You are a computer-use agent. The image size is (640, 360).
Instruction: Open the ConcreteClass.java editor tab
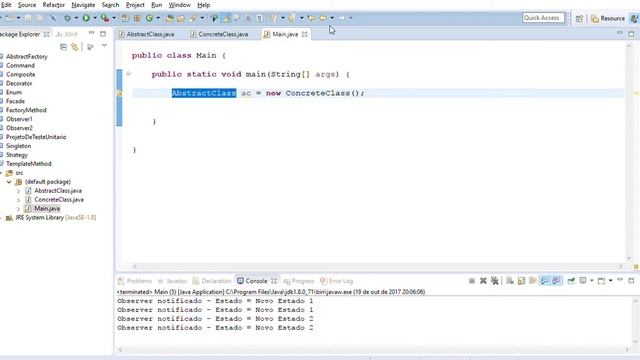219,34
